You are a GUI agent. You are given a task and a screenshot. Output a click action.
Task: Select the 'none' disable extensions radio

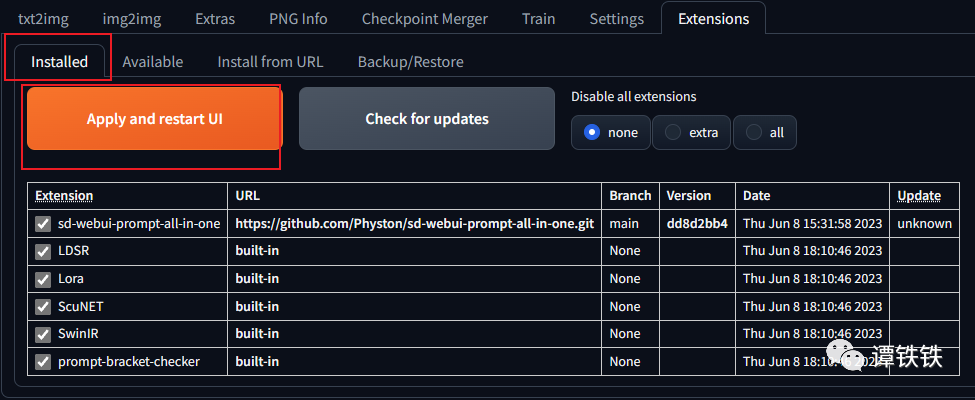pyautogui.click(x=611, y=133)
